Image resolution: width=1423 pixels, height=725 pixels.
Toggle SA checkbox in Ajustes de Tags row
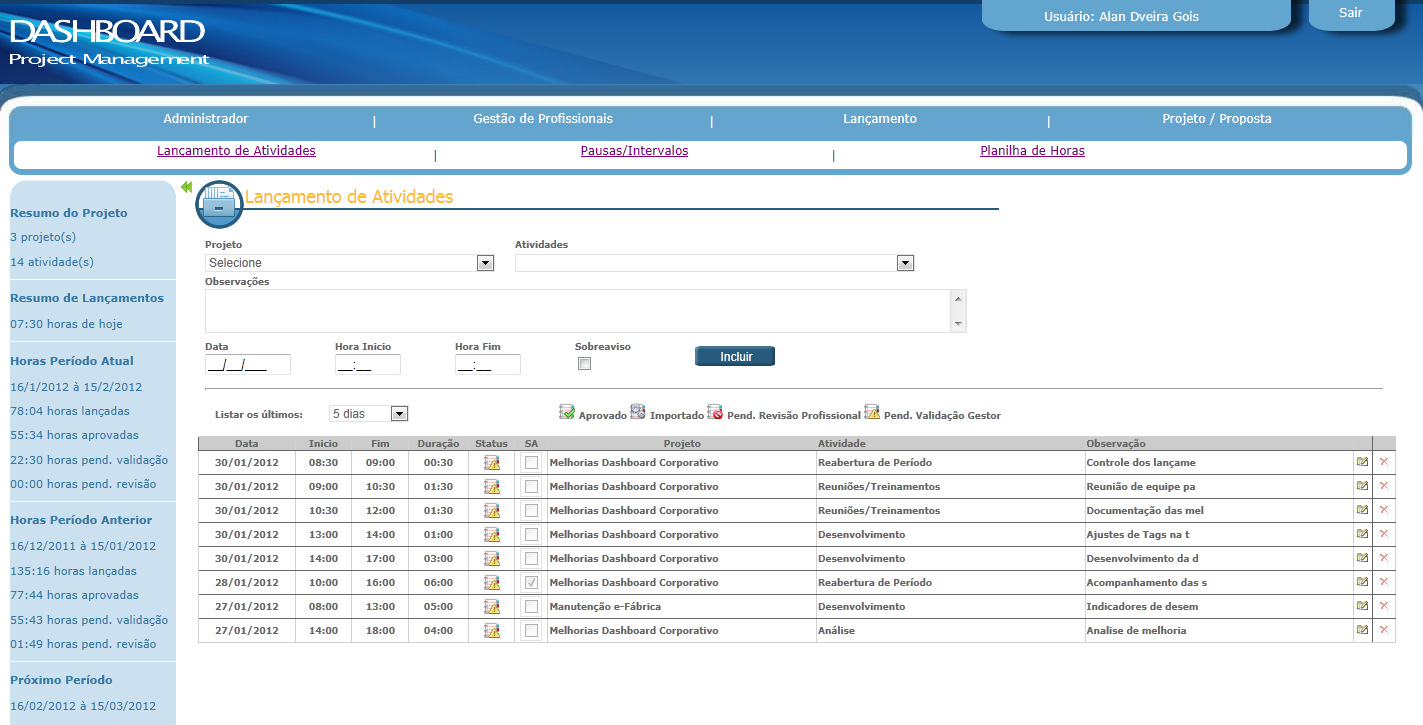pos(531,534)
